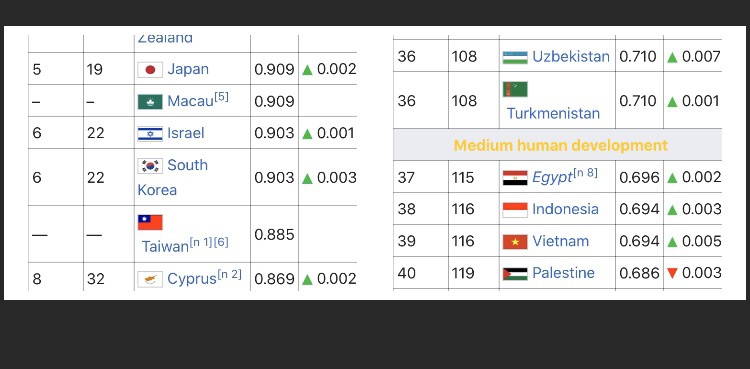
Task: Open the Taiwan link
Action: pyautogui.click(x=165, y=246)
